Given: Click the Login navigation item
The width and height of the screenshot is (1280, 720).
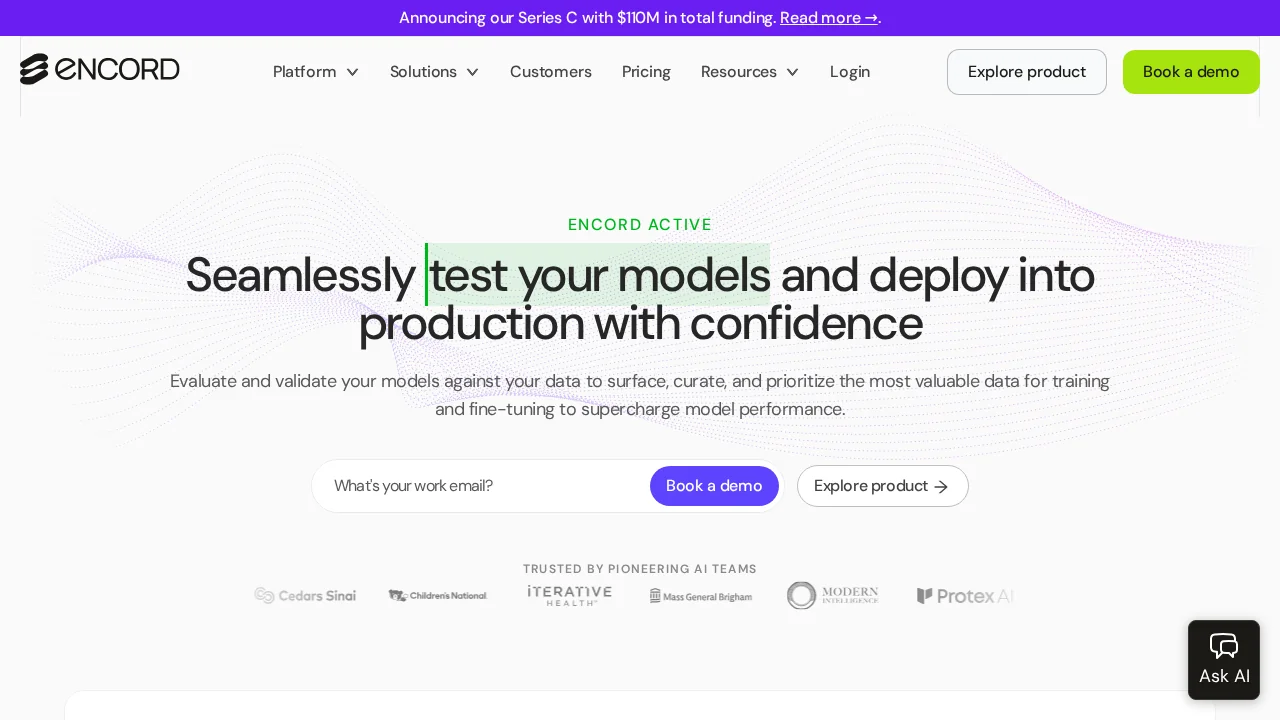Looking at the screenshot, I should (x=849, y=72).
